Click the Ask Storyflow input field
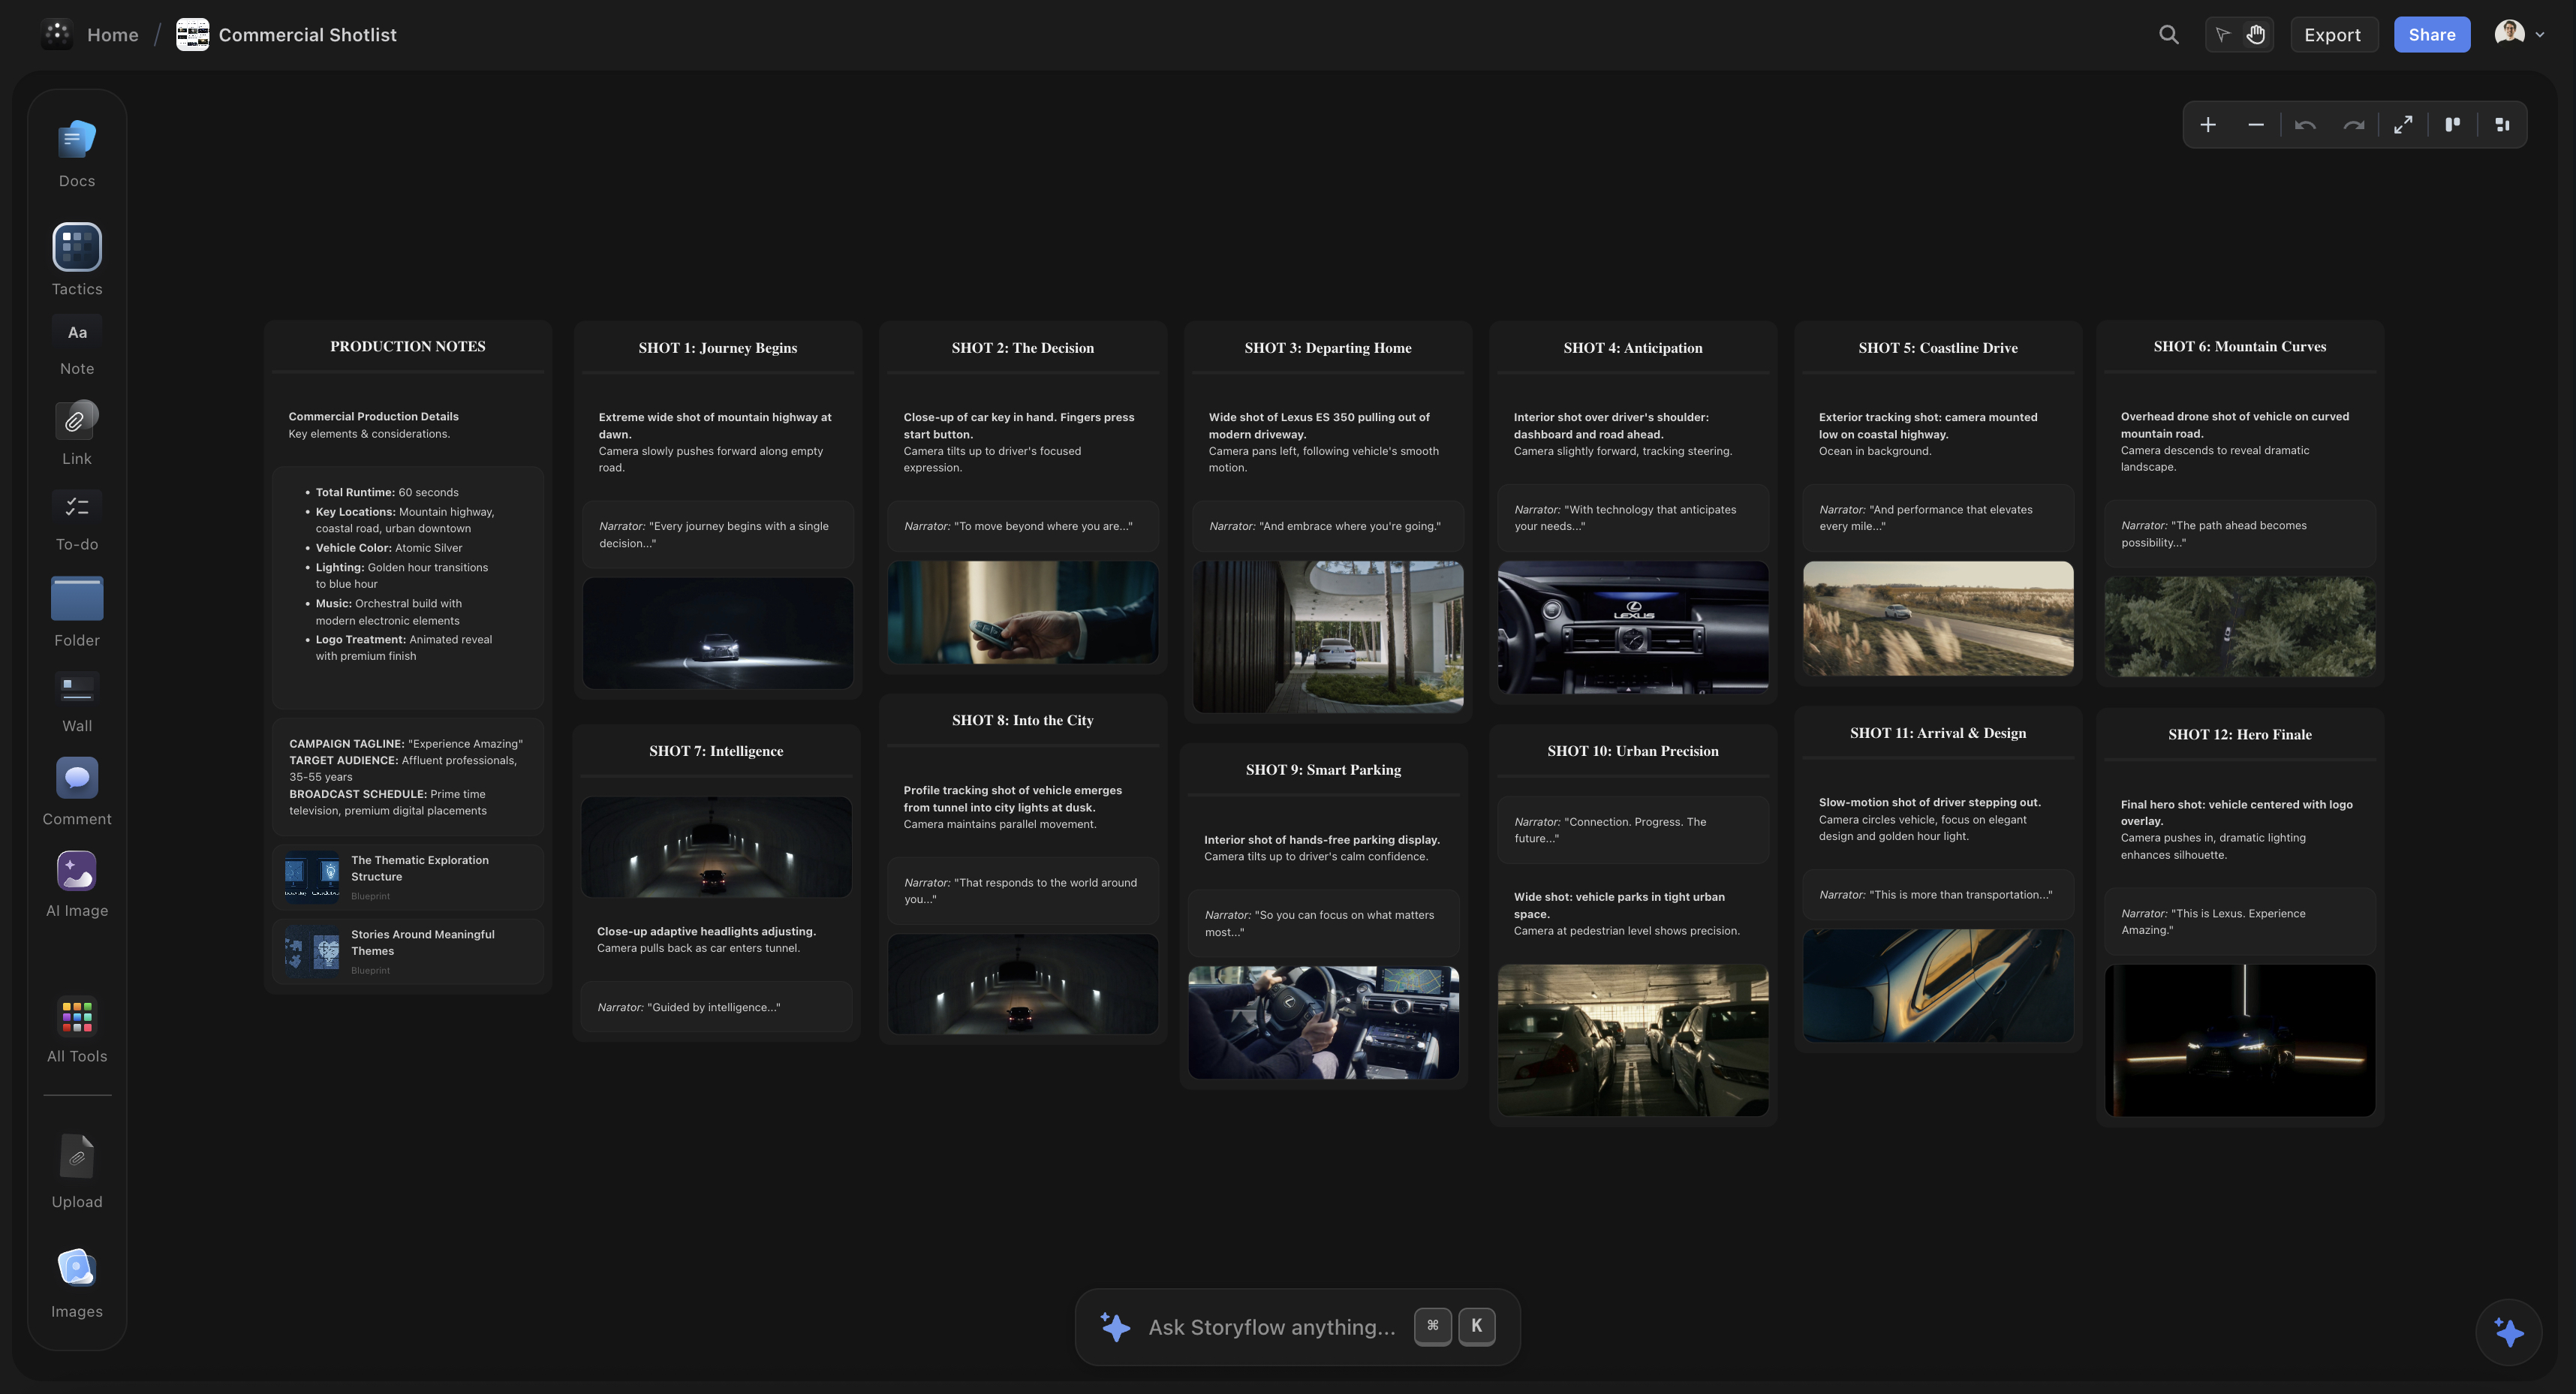This screenshot has width=2576, height=1394. 1270,1327
